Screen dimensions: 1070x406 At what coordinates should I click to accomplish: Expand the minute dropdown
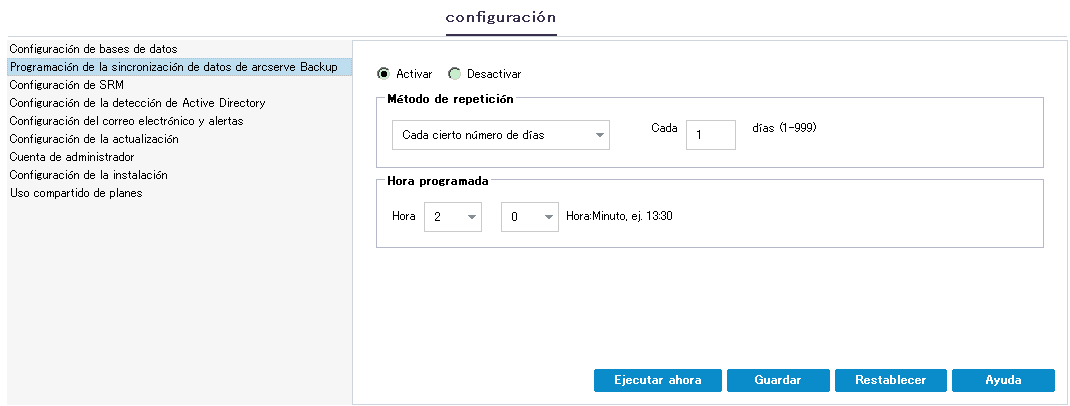529,216
